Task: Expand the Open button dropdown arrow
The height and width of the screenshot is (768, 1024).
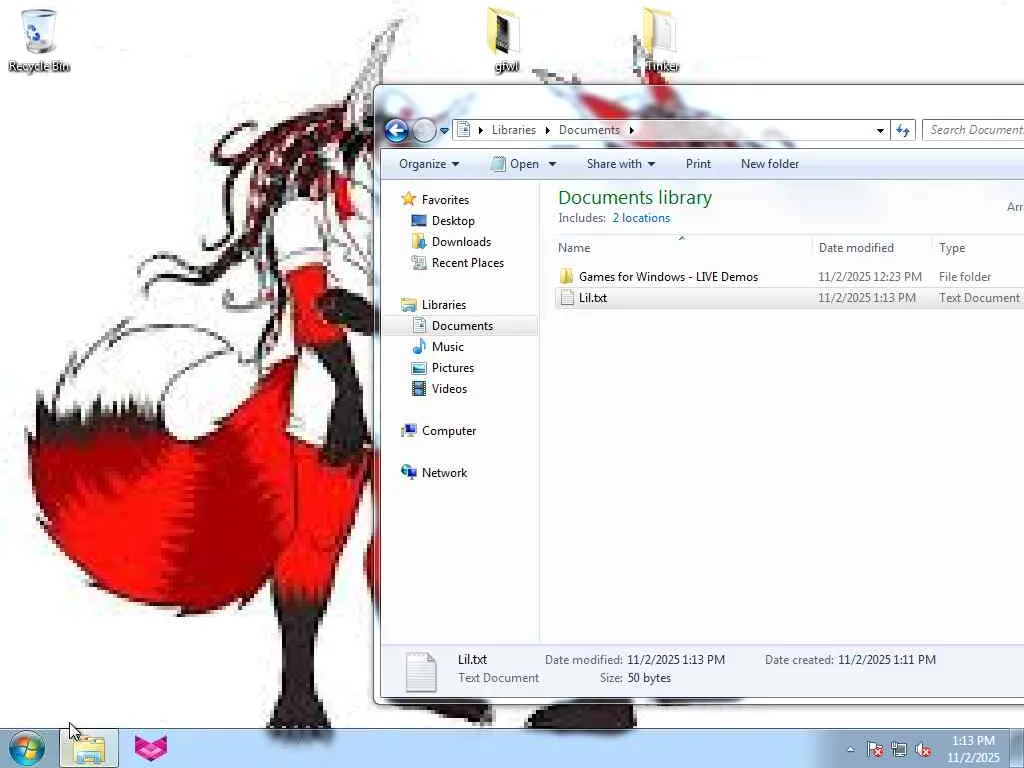Action: (552, 164)
